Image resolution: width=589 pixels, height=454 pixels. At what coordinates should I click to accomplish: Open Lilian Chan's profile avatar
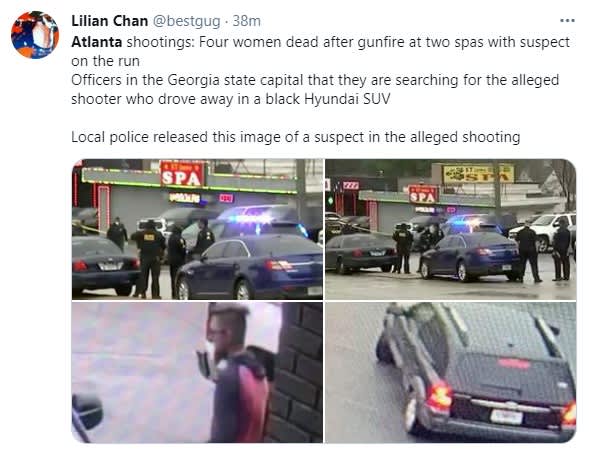35,35
